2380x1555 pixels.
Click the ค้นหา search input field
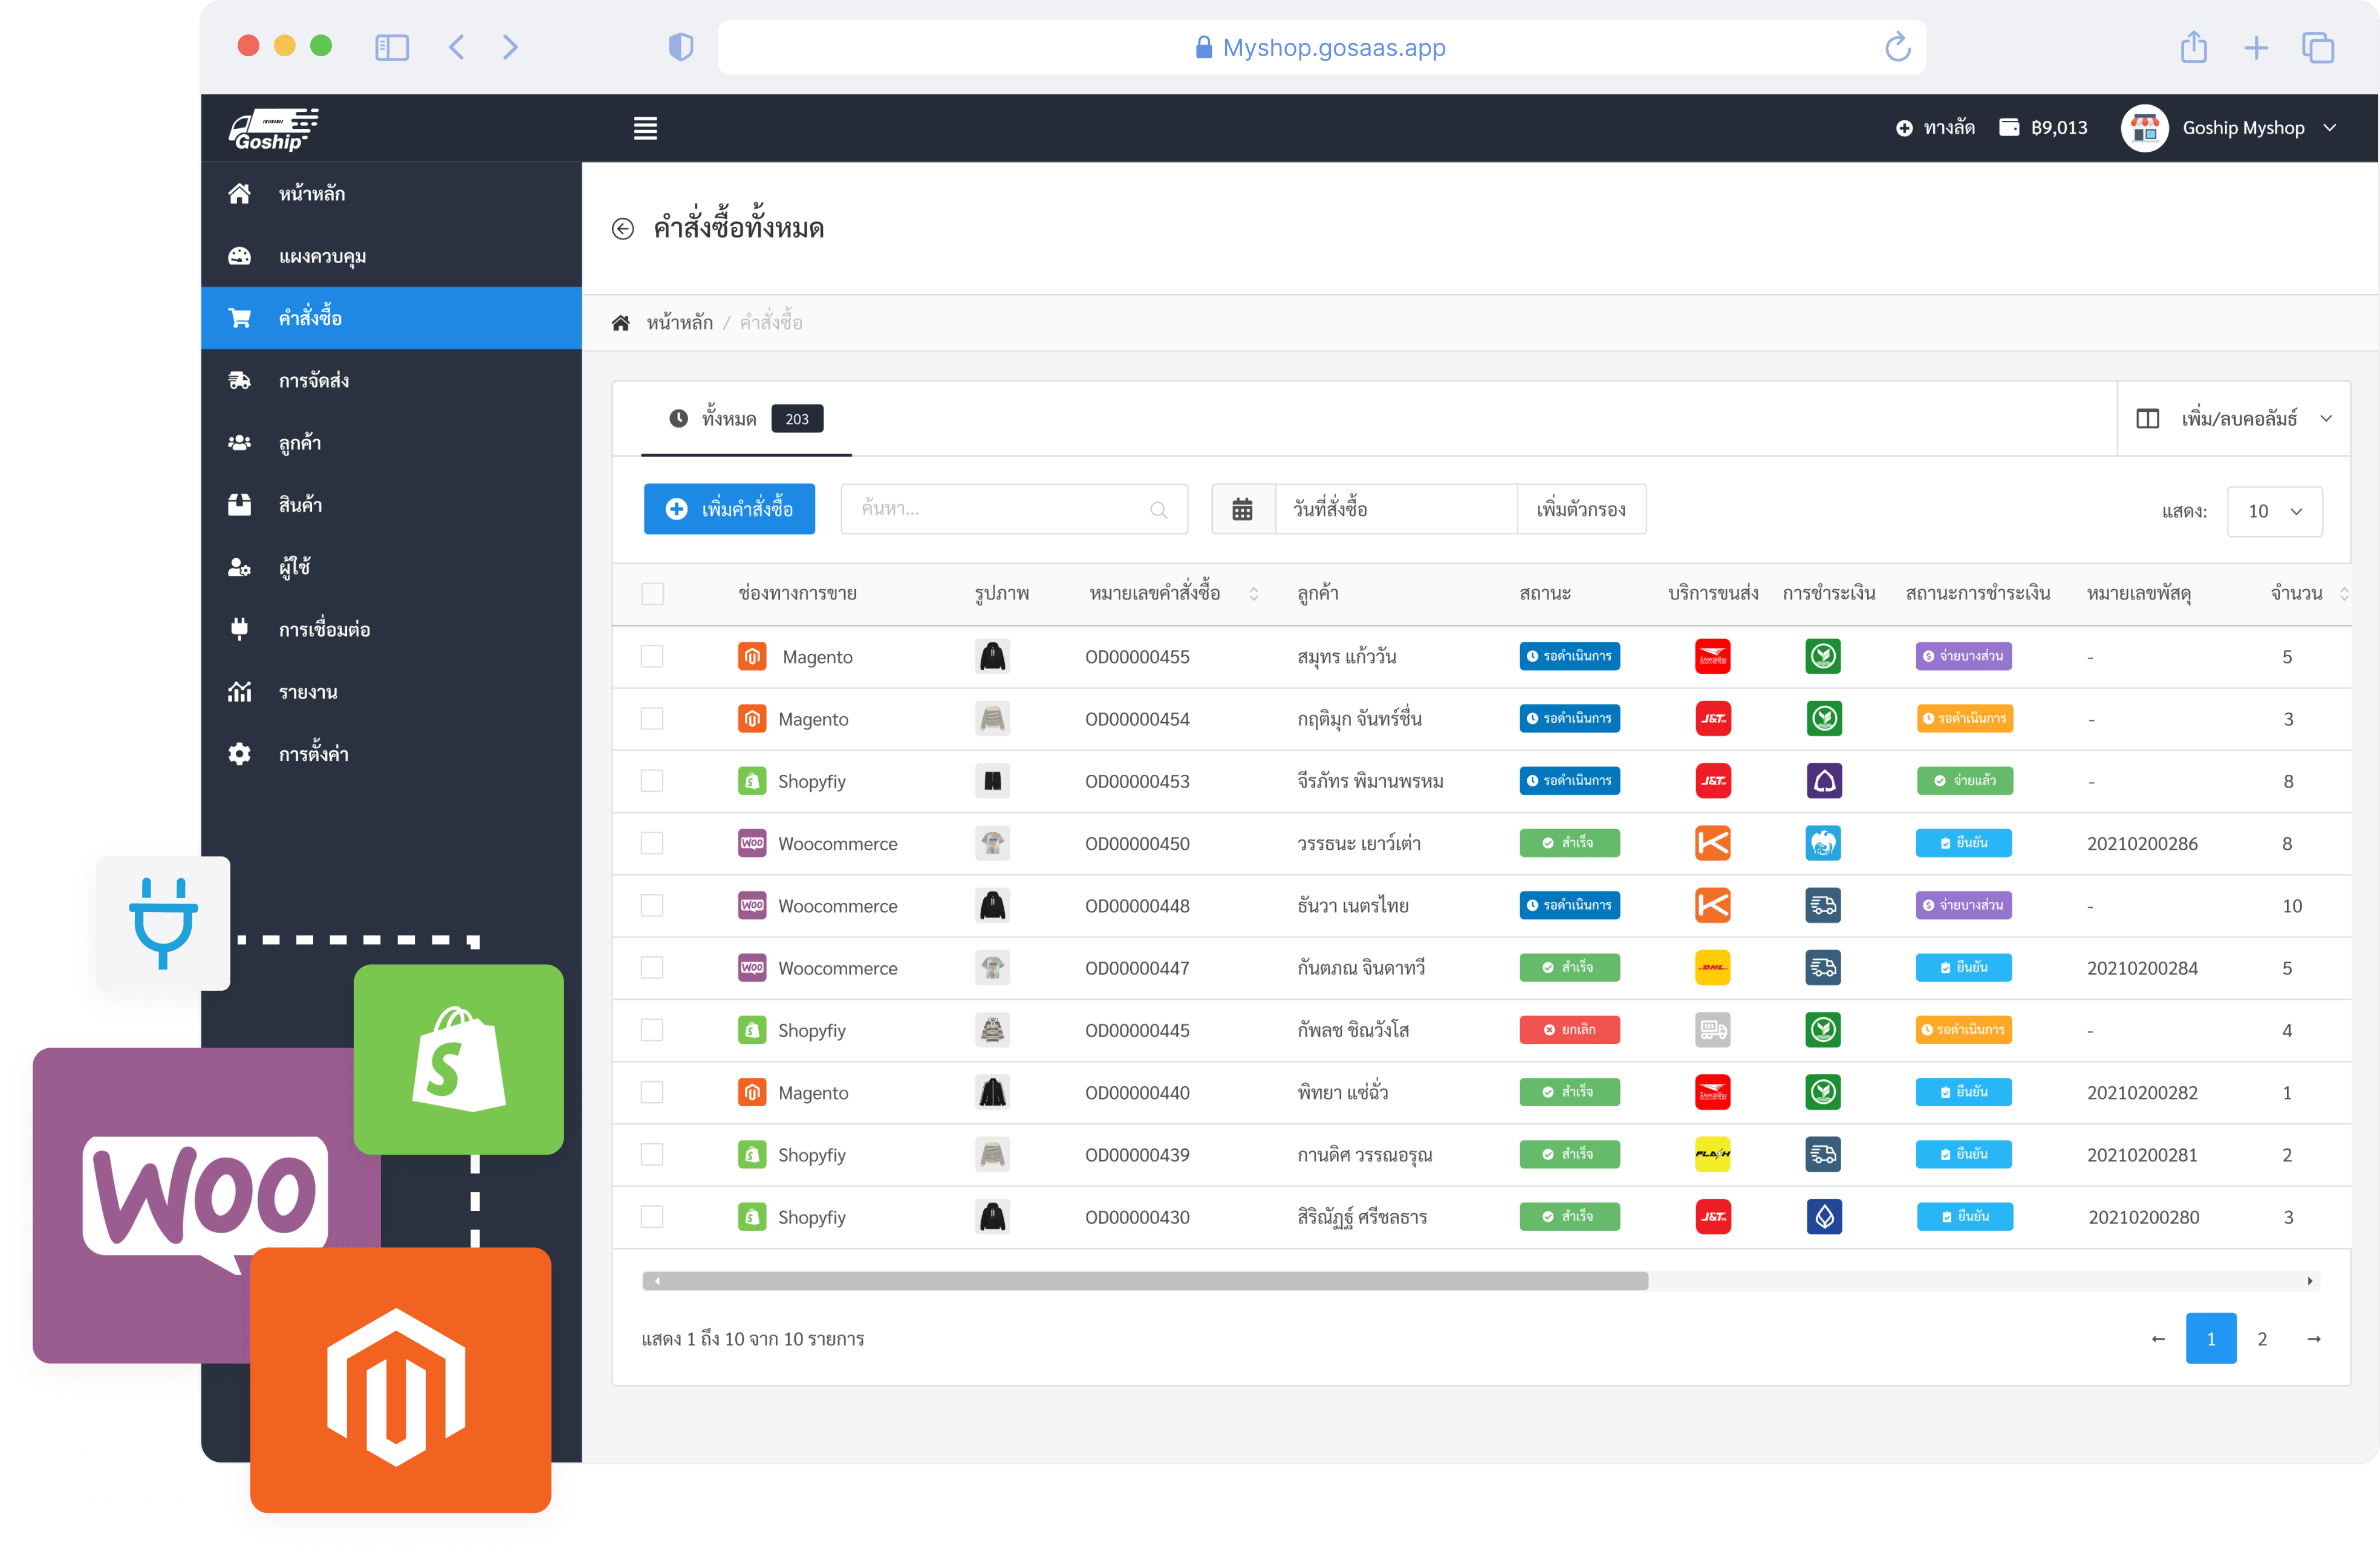[x=1014, y=509]
